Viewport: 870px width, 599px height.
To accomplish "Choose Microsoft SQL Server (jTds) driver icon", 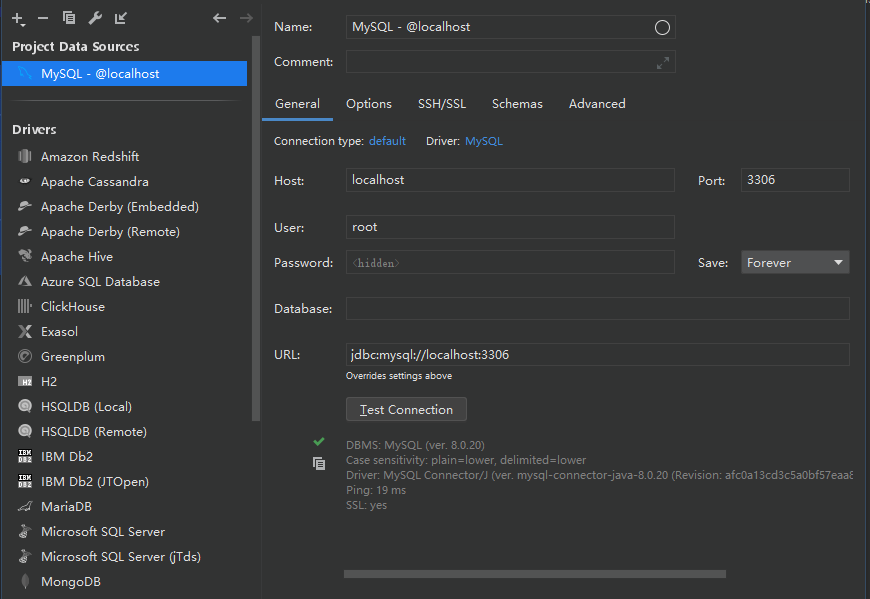I will pyautogui.click(x=25, y=556).
